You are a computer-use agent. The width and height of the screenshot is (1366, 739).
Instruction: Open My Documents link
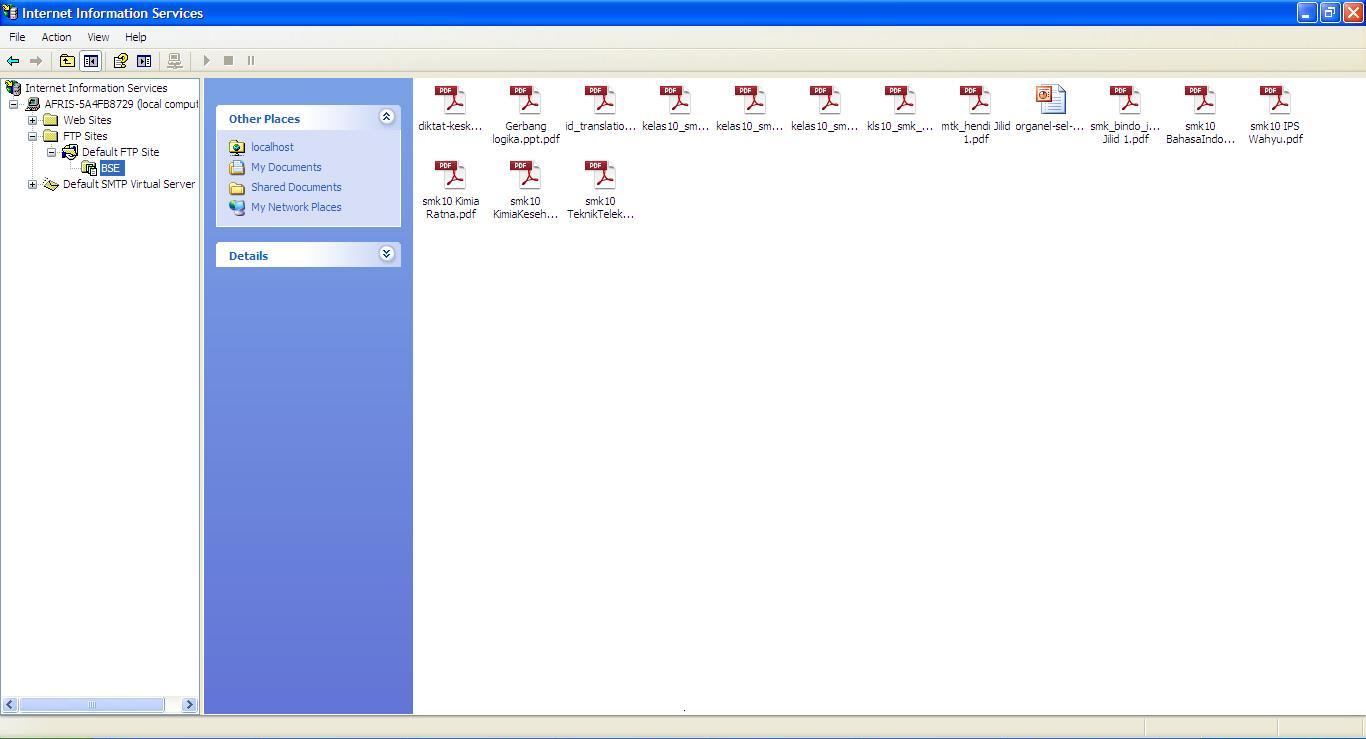286,167
